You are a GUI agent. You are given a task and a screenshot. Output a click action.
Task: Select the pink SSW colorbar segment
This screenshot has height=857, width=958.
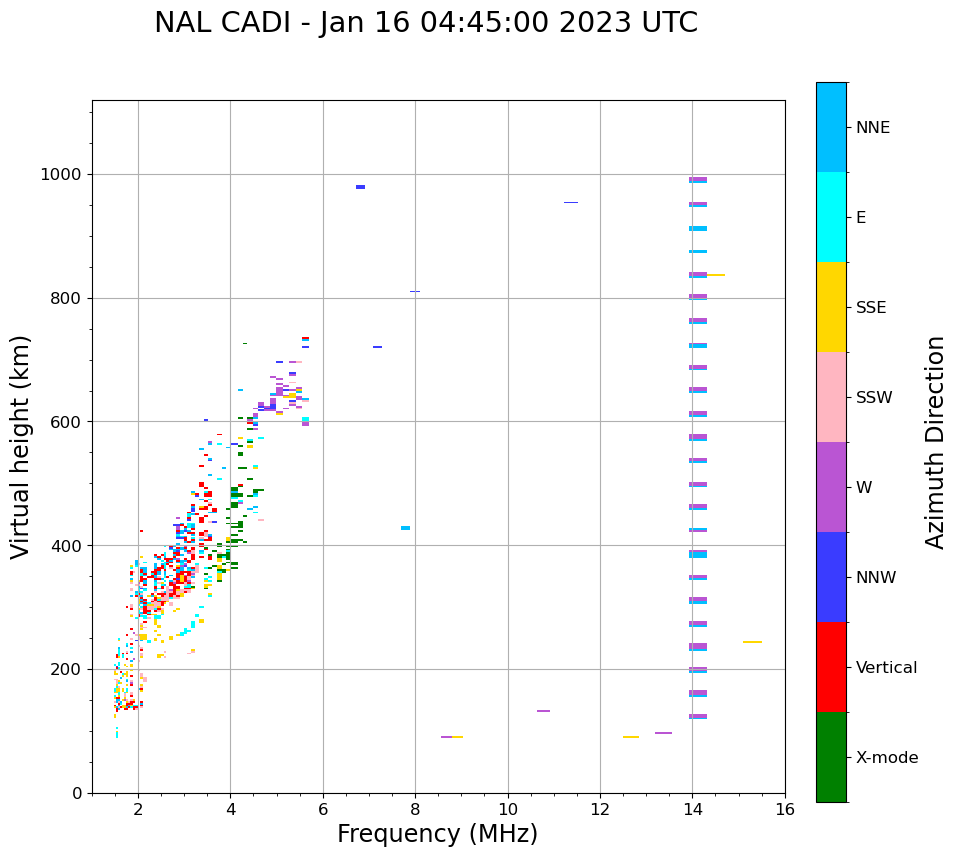pyautogui.click(x=831, y=397)
